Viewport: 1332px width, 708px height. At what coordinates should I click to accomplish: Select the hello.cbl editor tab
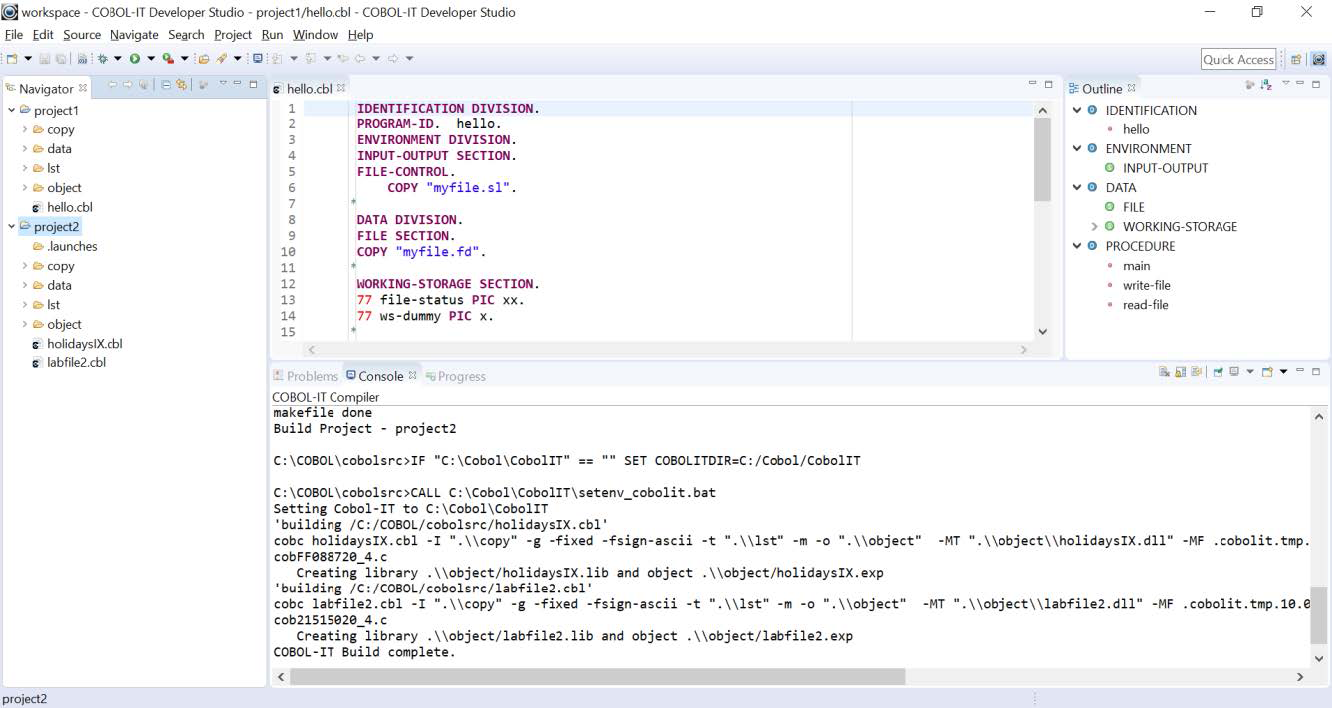309,88
